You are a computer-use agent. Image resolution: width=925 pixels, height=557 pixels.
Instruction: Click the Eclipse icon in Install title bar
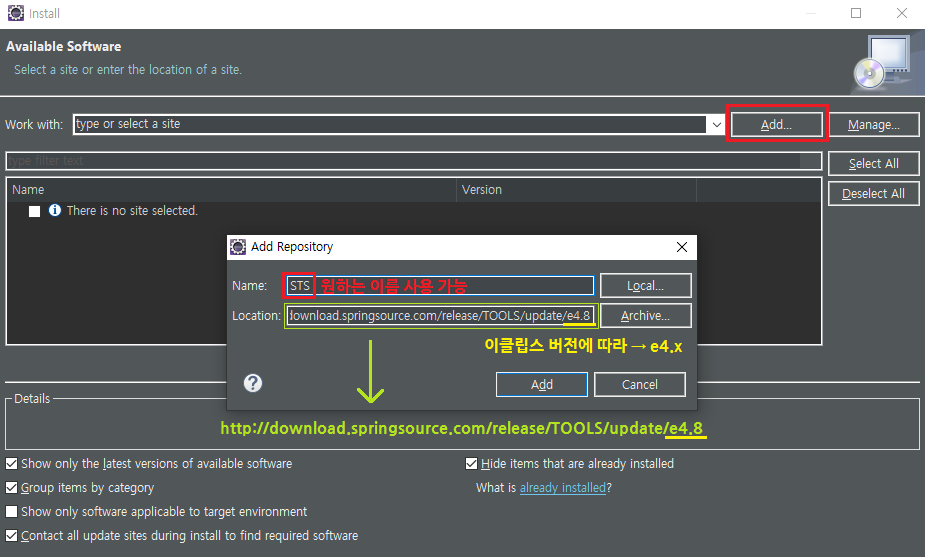(16, 13)
